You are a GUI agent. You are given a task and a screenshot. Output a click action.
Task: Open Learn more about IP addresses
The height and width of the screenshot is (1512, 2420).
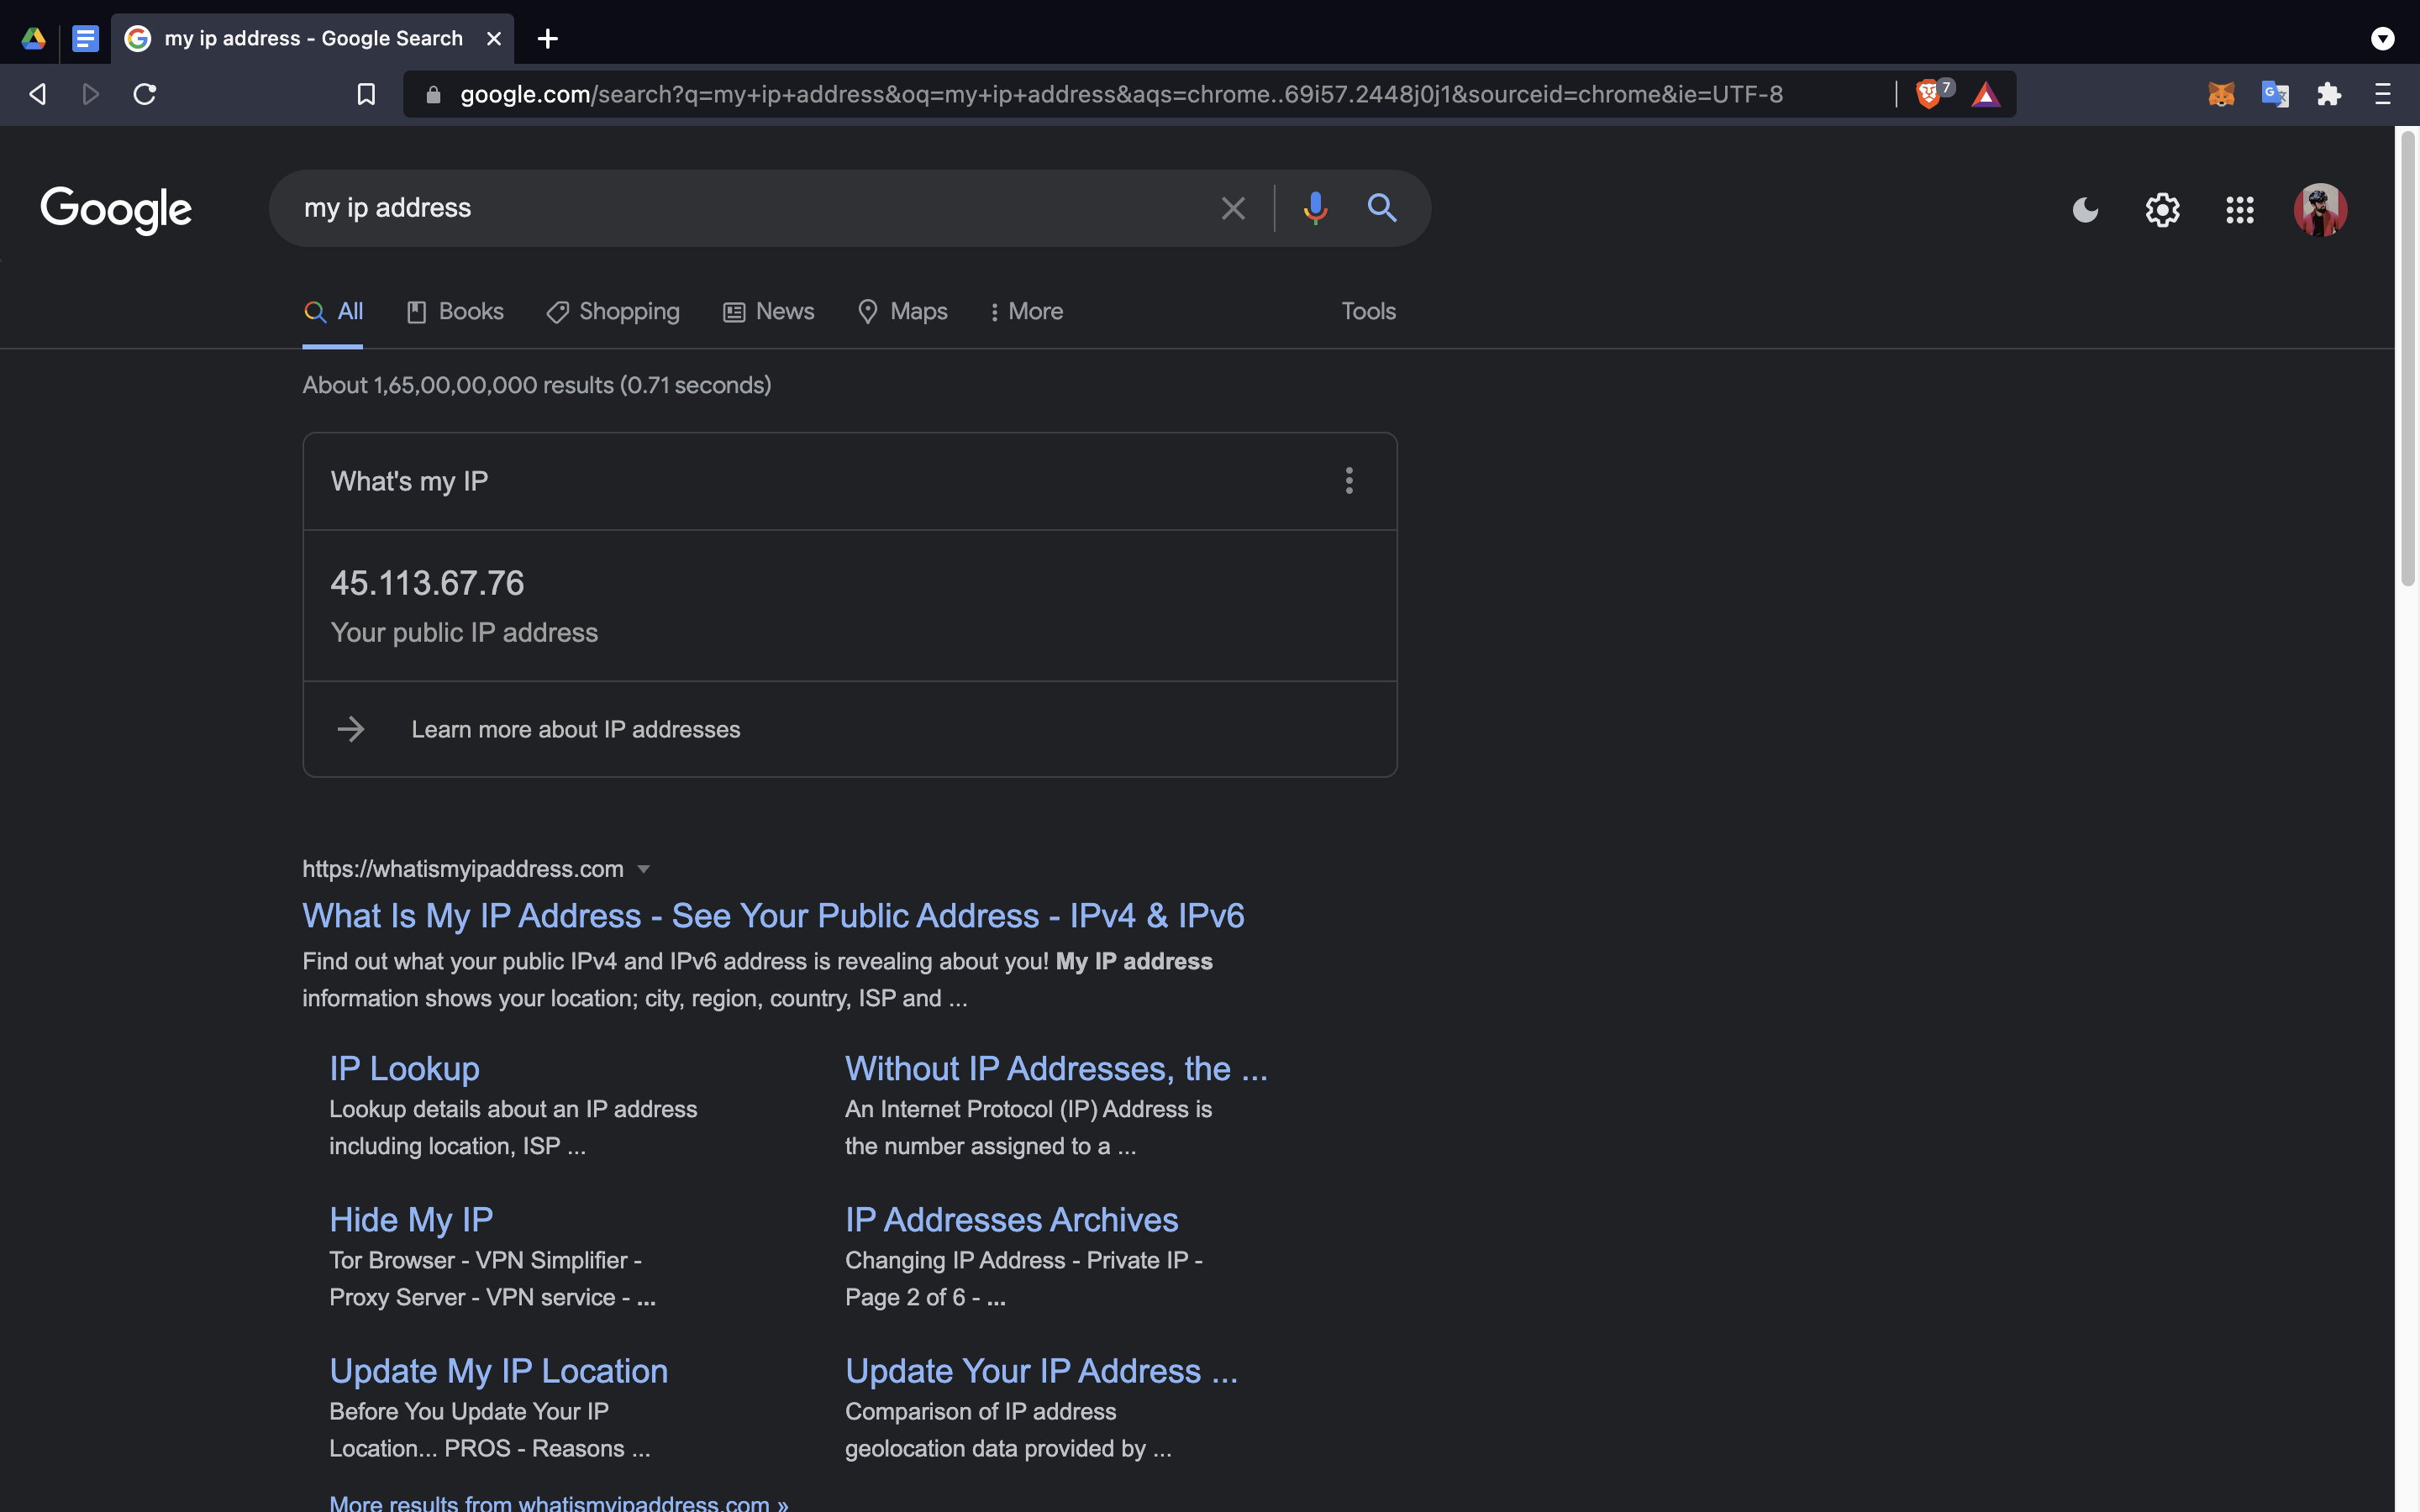coord(575,730)
